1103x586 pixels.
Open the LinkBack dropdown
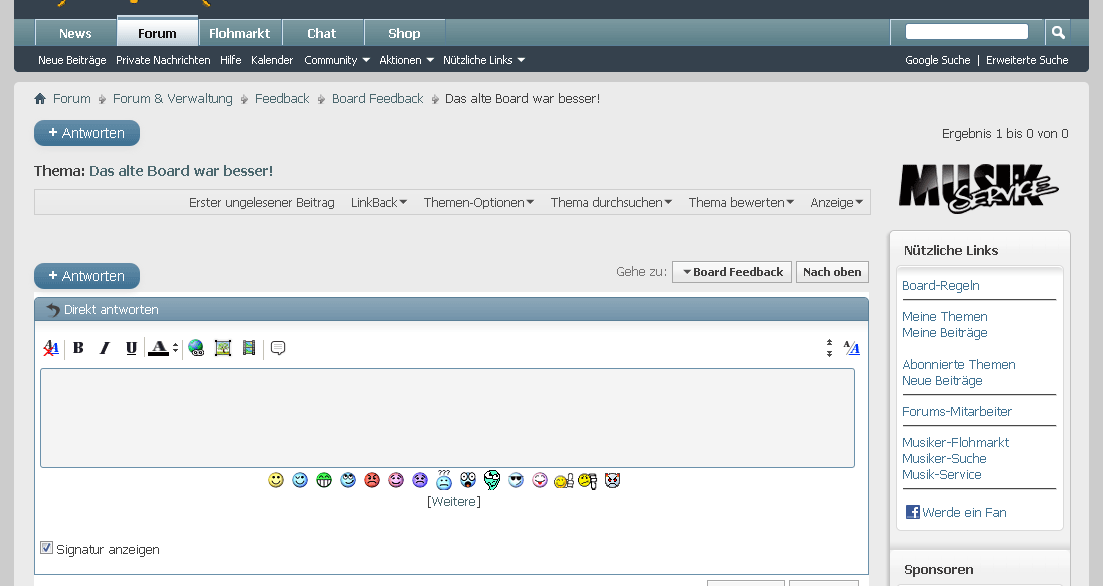click(378, 203)
